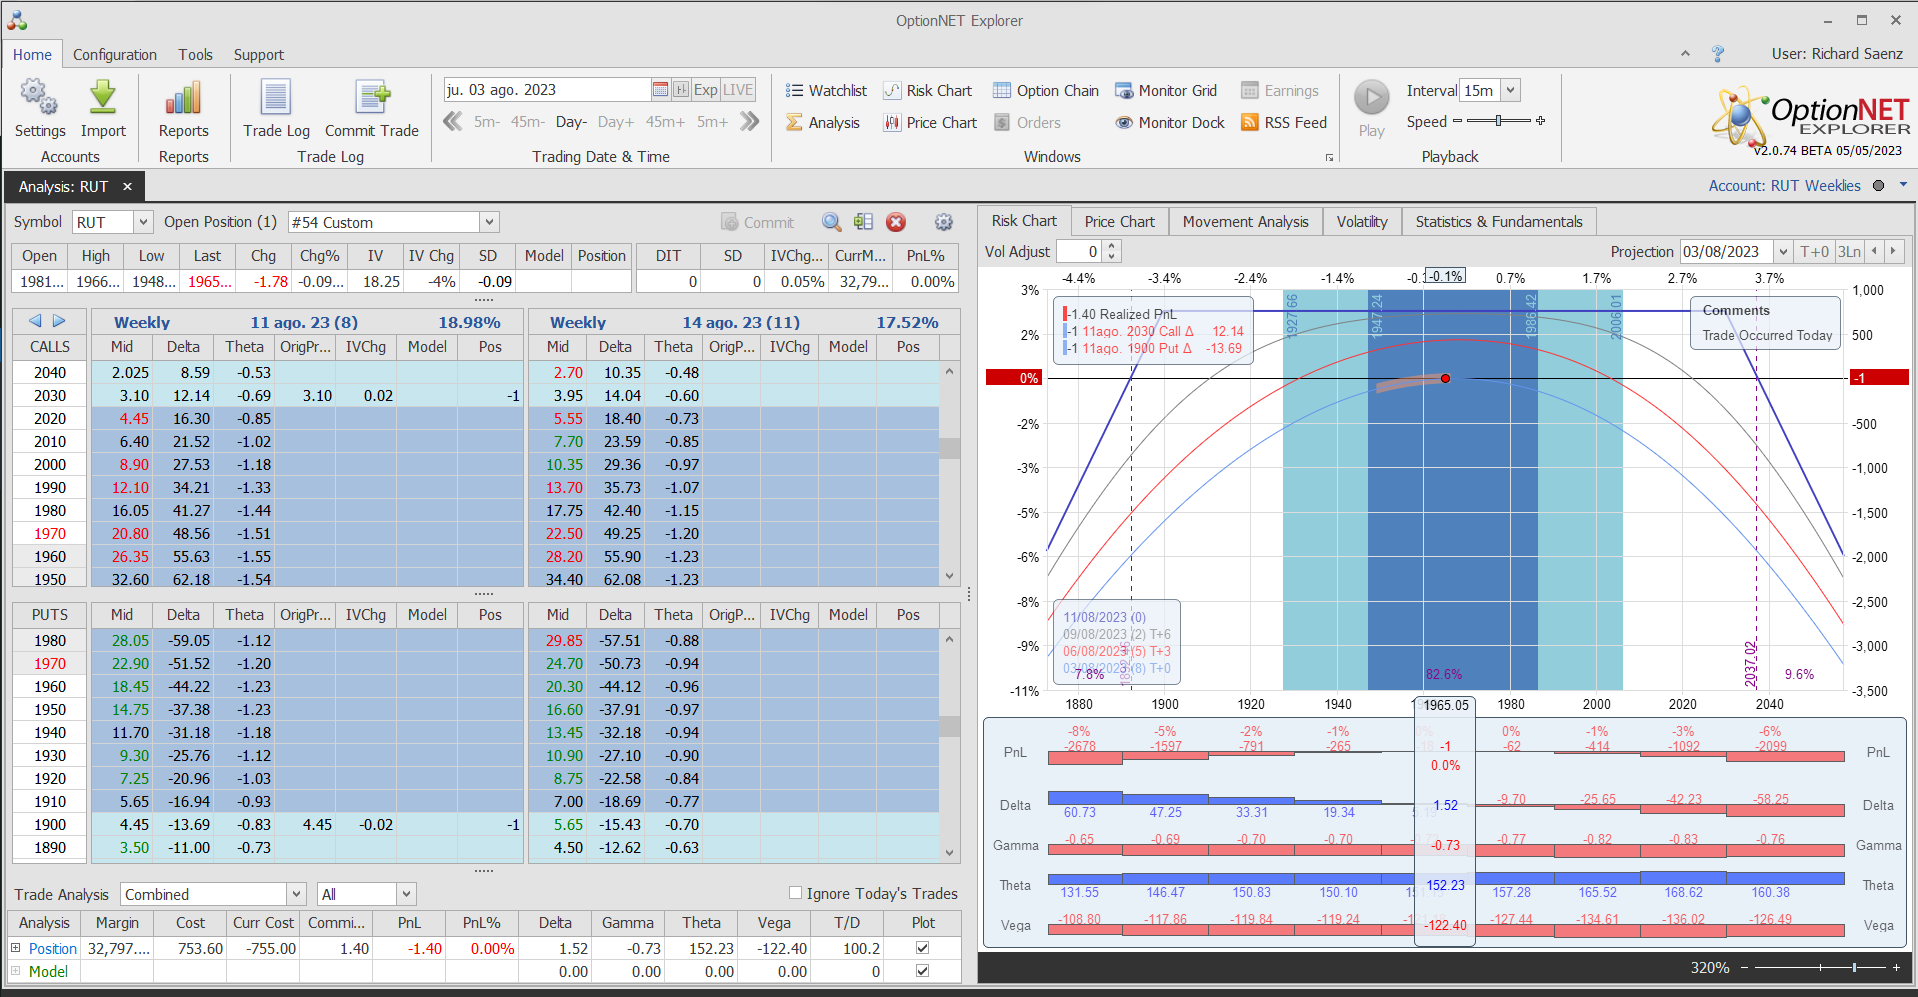
Task: Click the T+0 projection button
Action: pyautogui.click(x=1814, y=252)
